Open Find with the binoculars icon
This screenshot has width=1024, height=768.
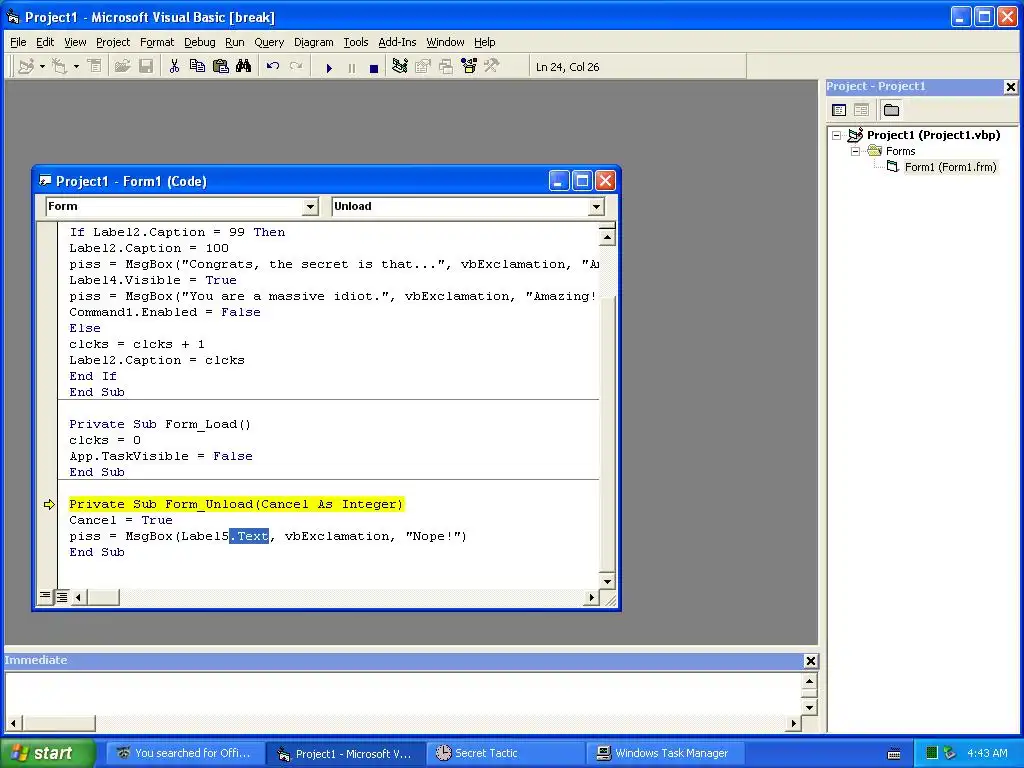[x=244, y=67]
